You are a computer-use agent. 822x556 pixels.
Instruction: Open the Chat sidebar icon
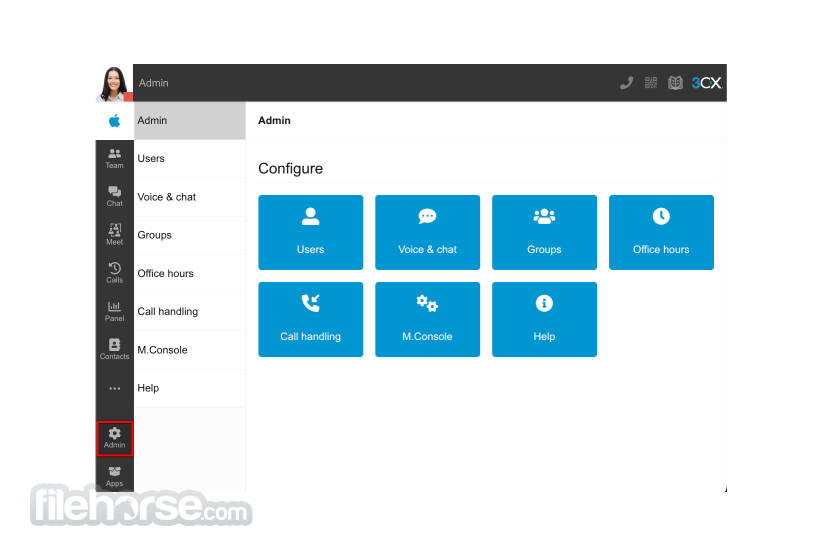tap(114, 197)
